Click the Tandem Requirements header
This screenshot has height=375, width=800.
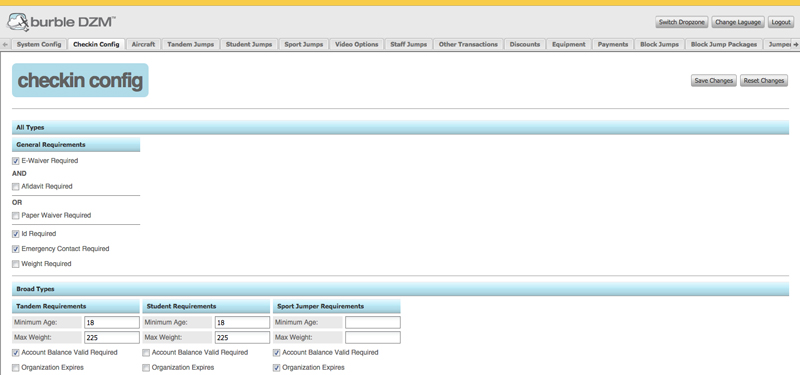[76, 307]
